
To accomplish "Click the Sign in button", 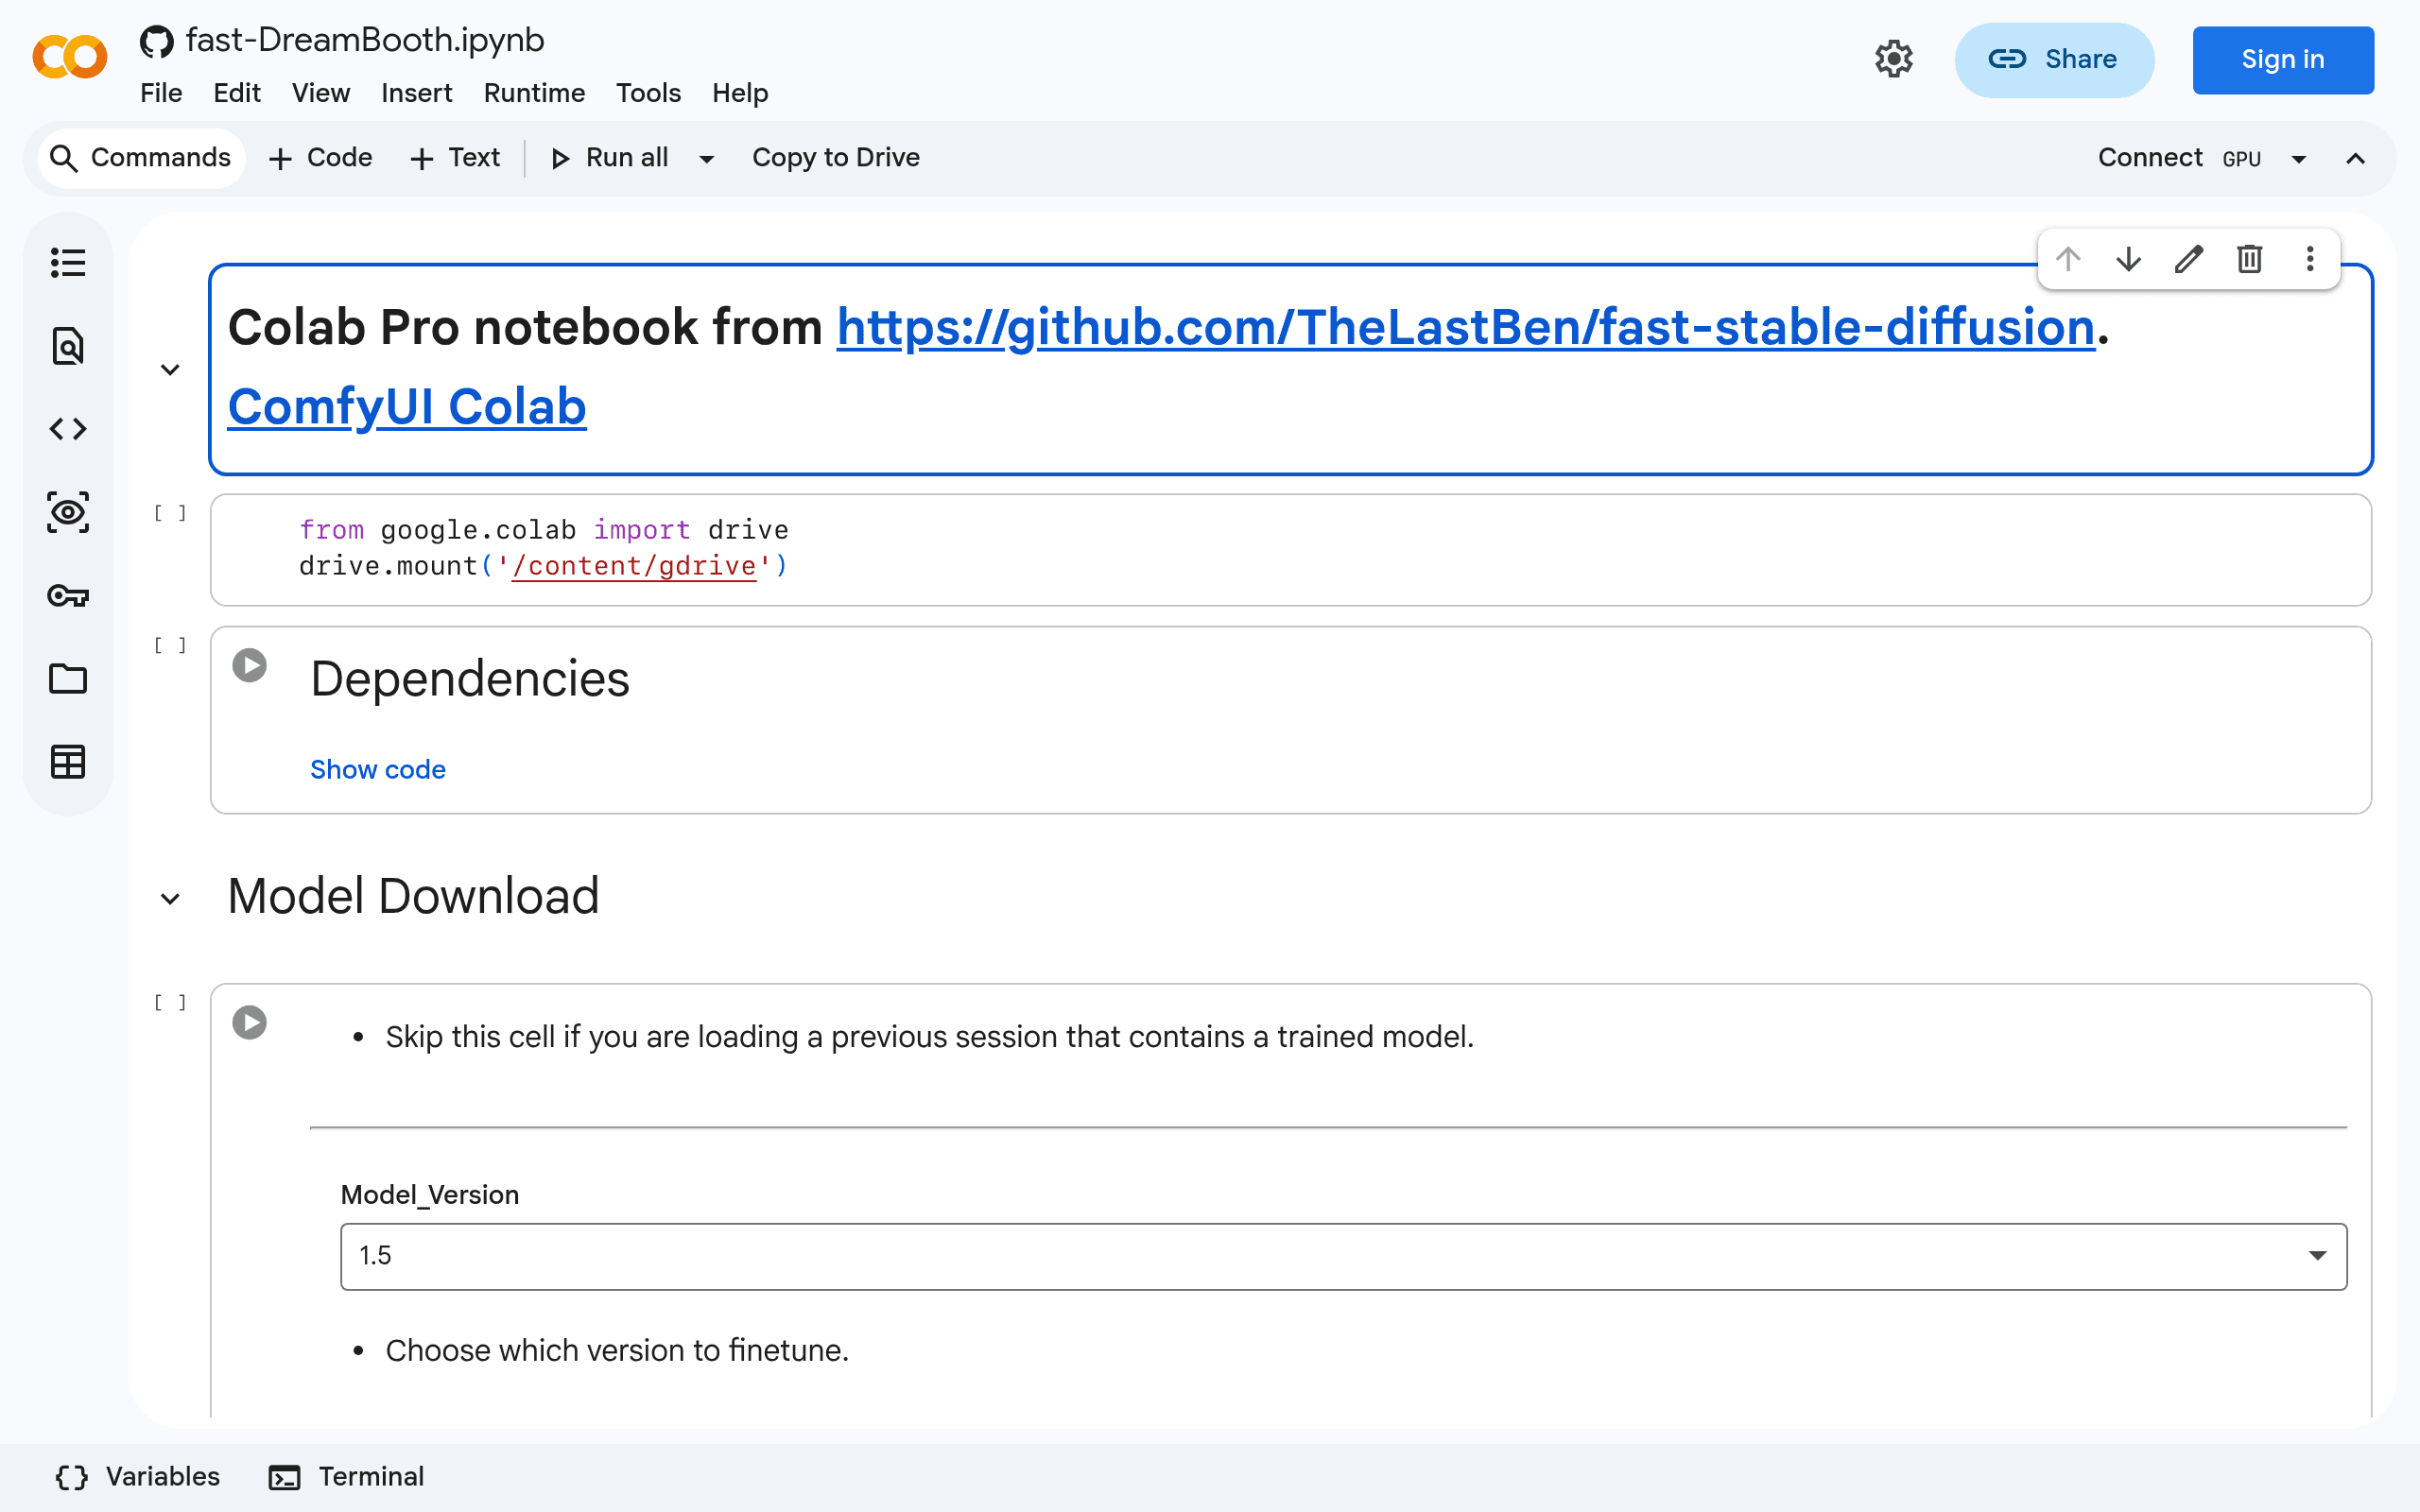I will tap(2283, 60).
